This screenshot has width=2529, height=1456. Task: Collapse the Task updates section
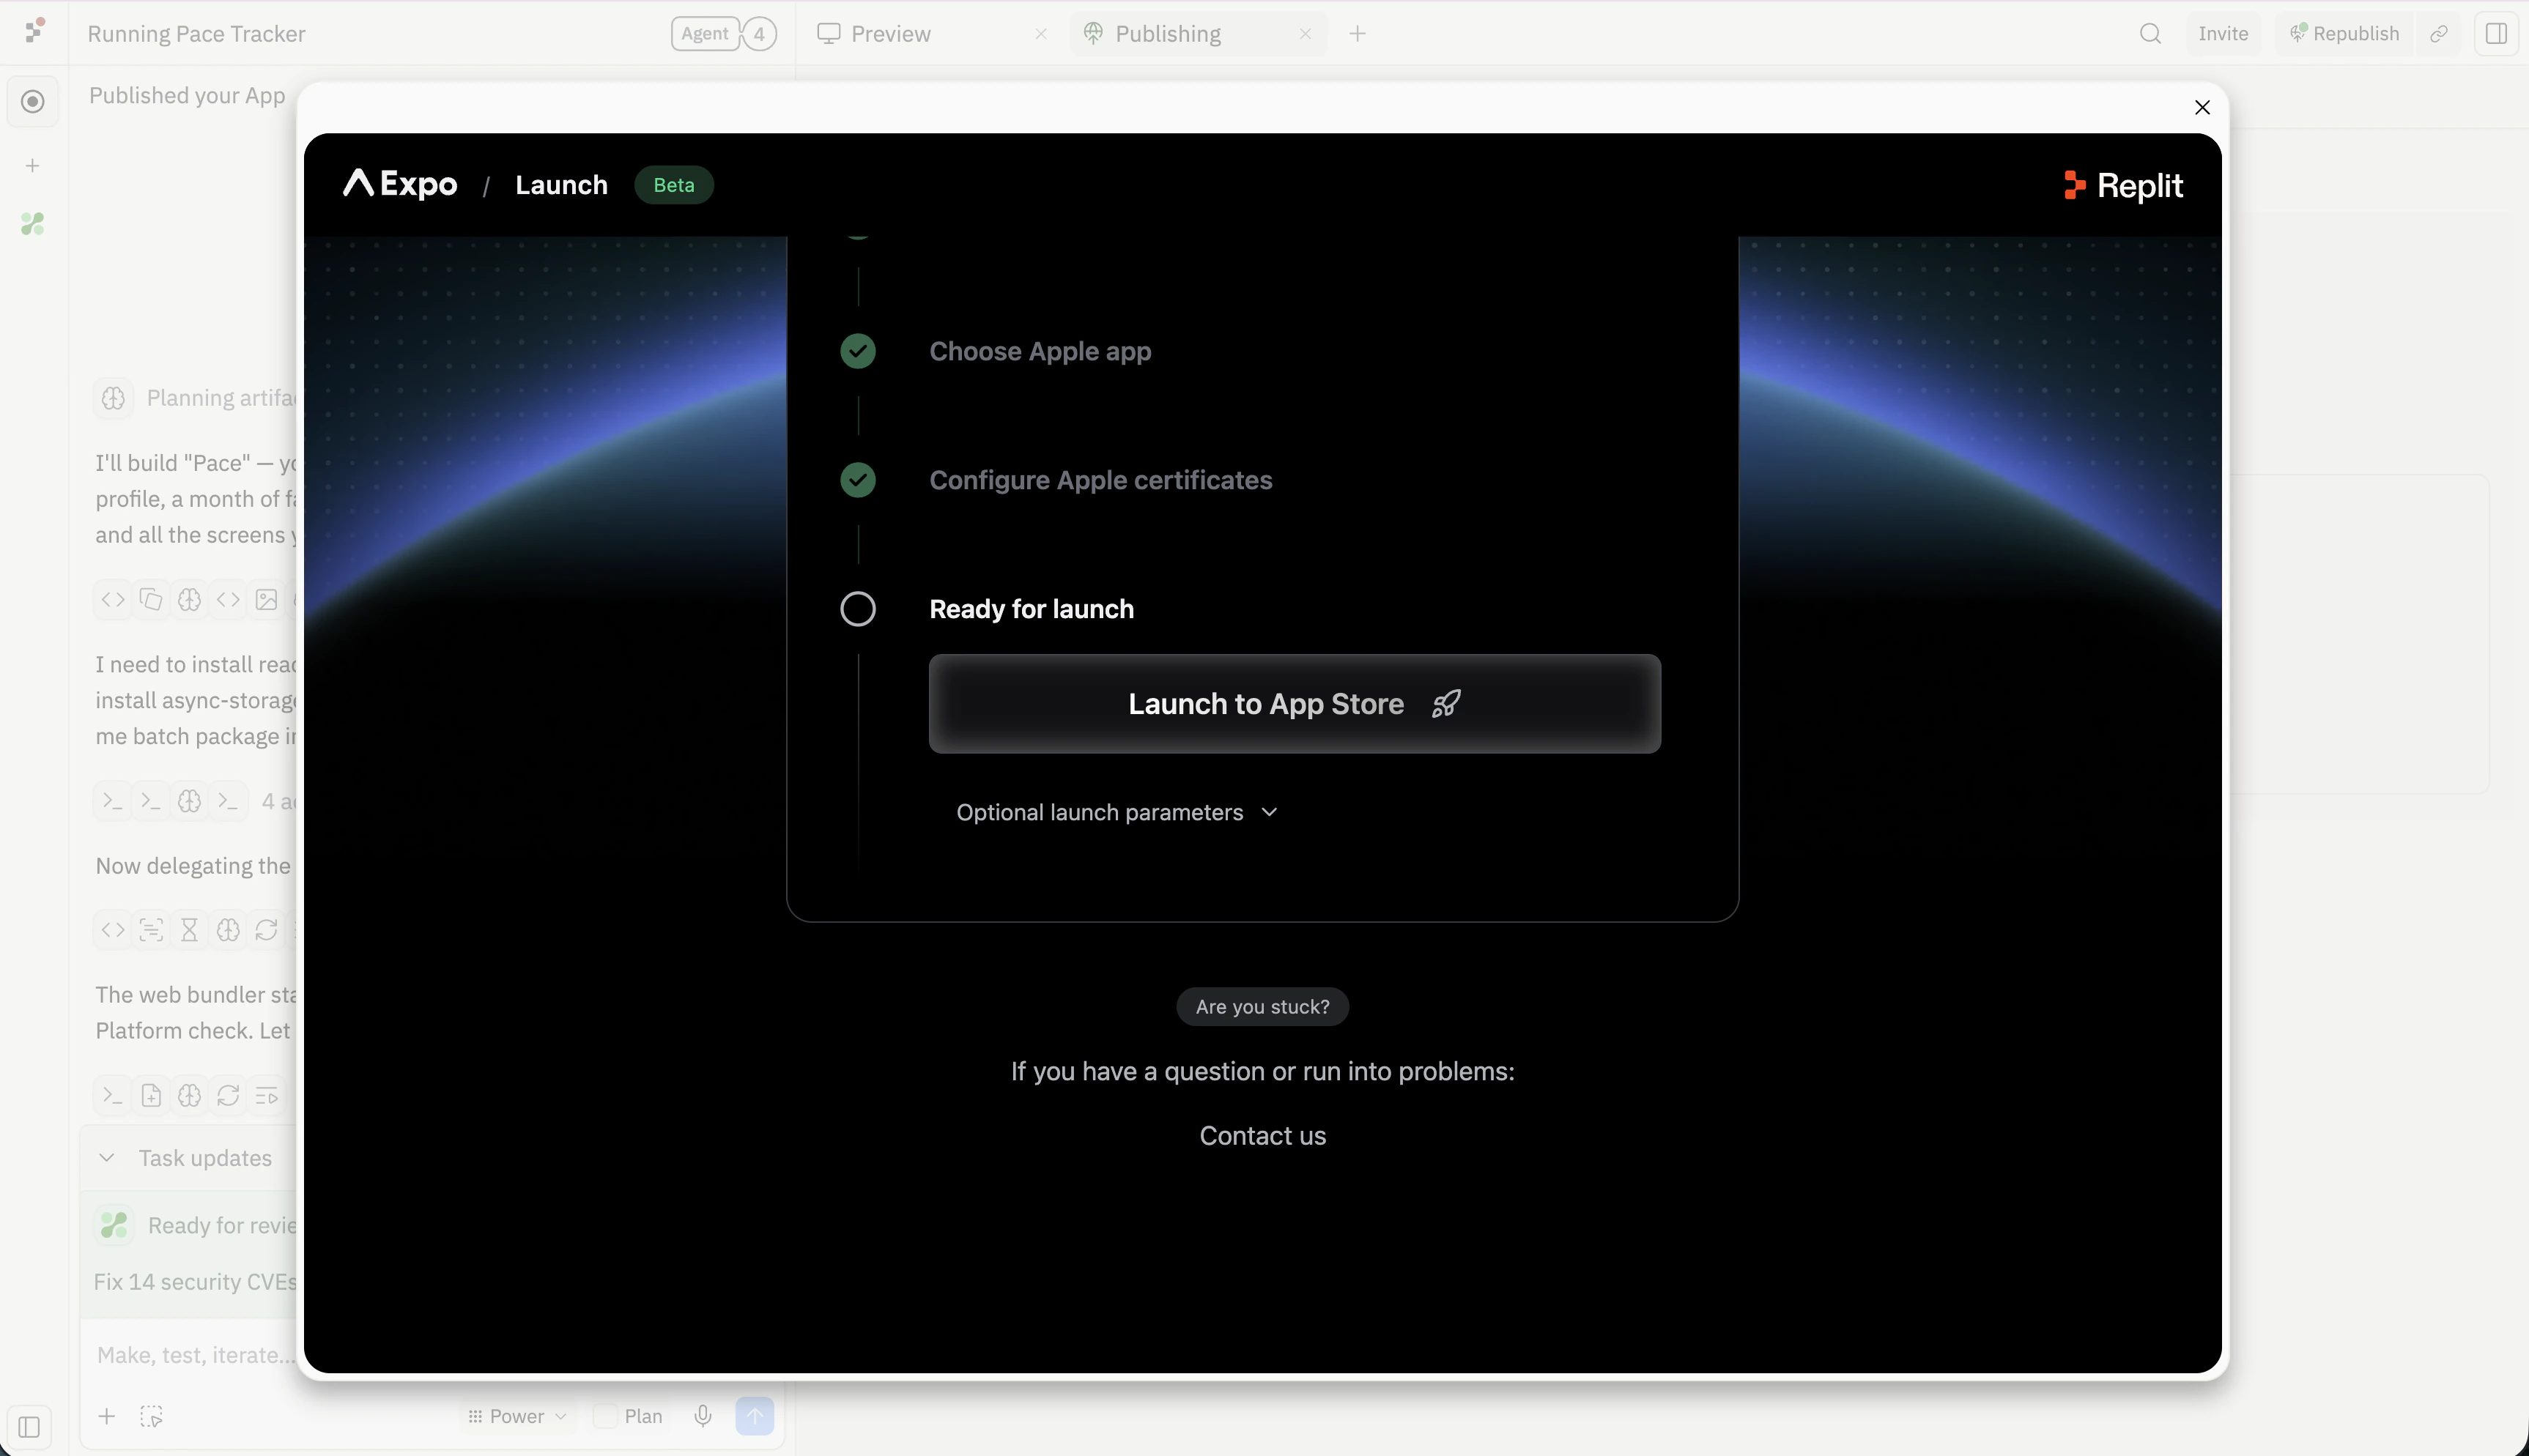tap(107, 1158)
